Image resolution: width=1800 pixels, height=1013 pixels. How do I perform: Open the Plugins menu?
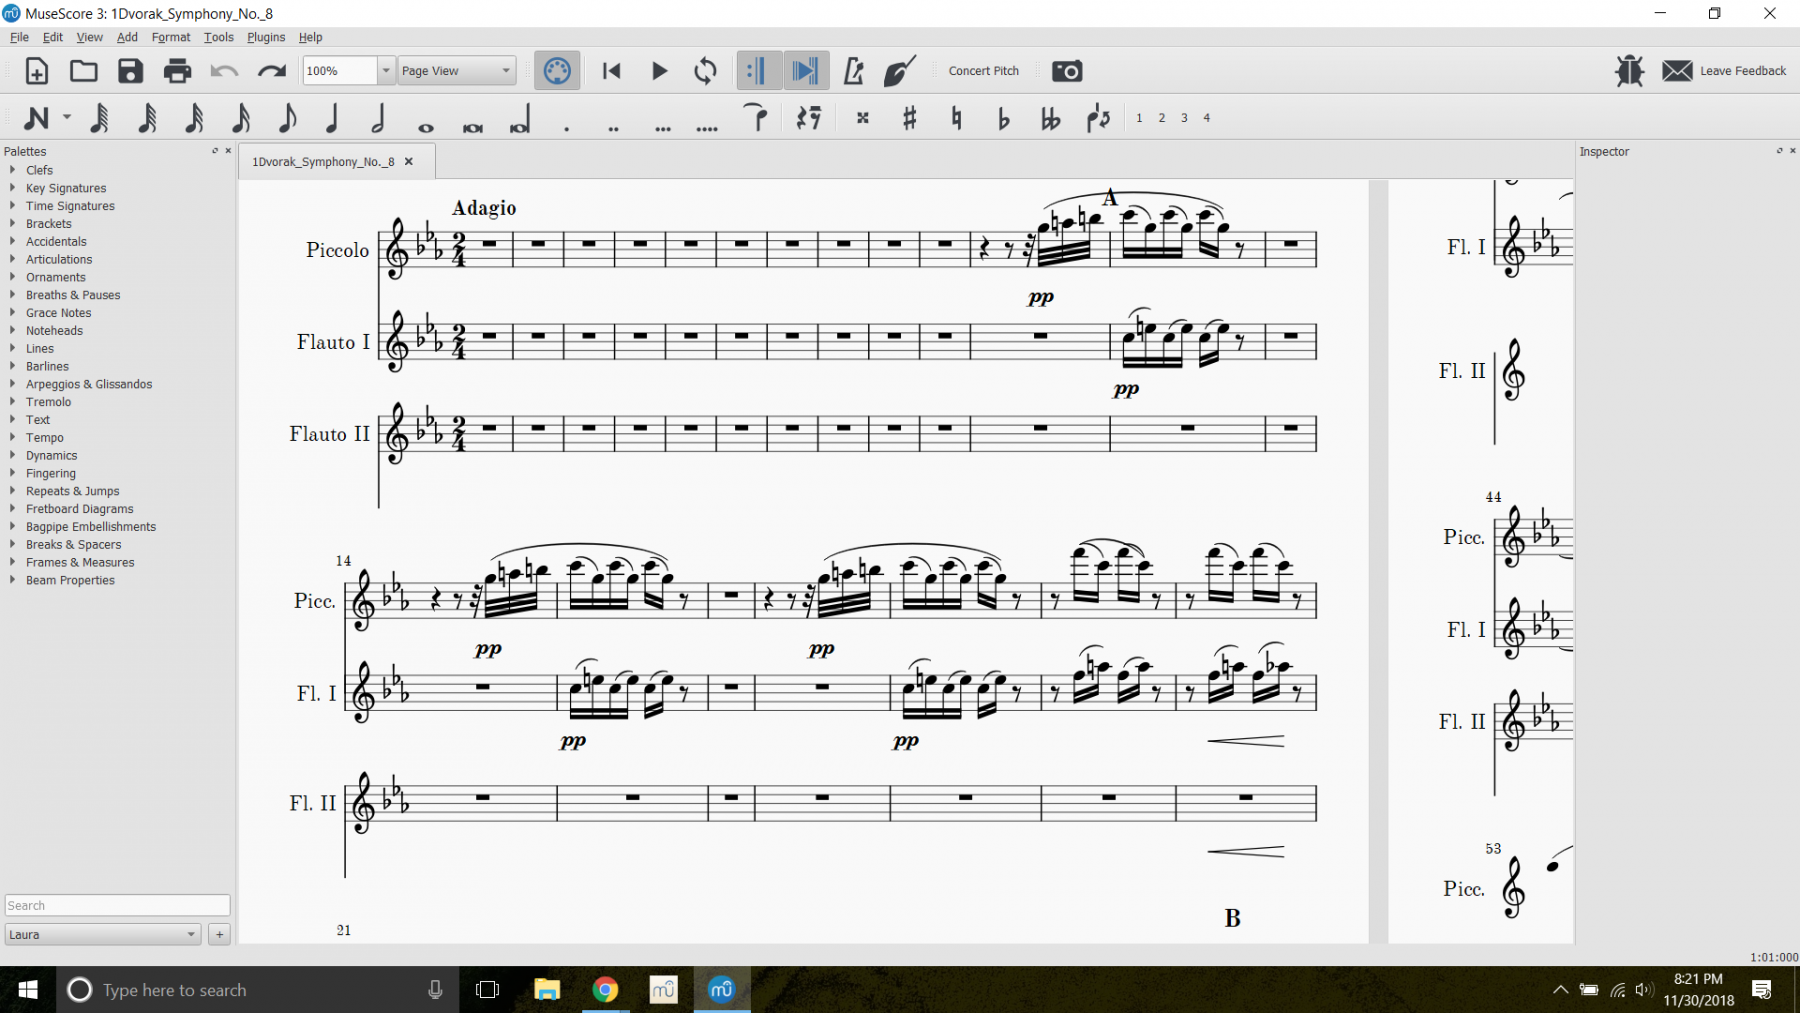pos(266,37)
